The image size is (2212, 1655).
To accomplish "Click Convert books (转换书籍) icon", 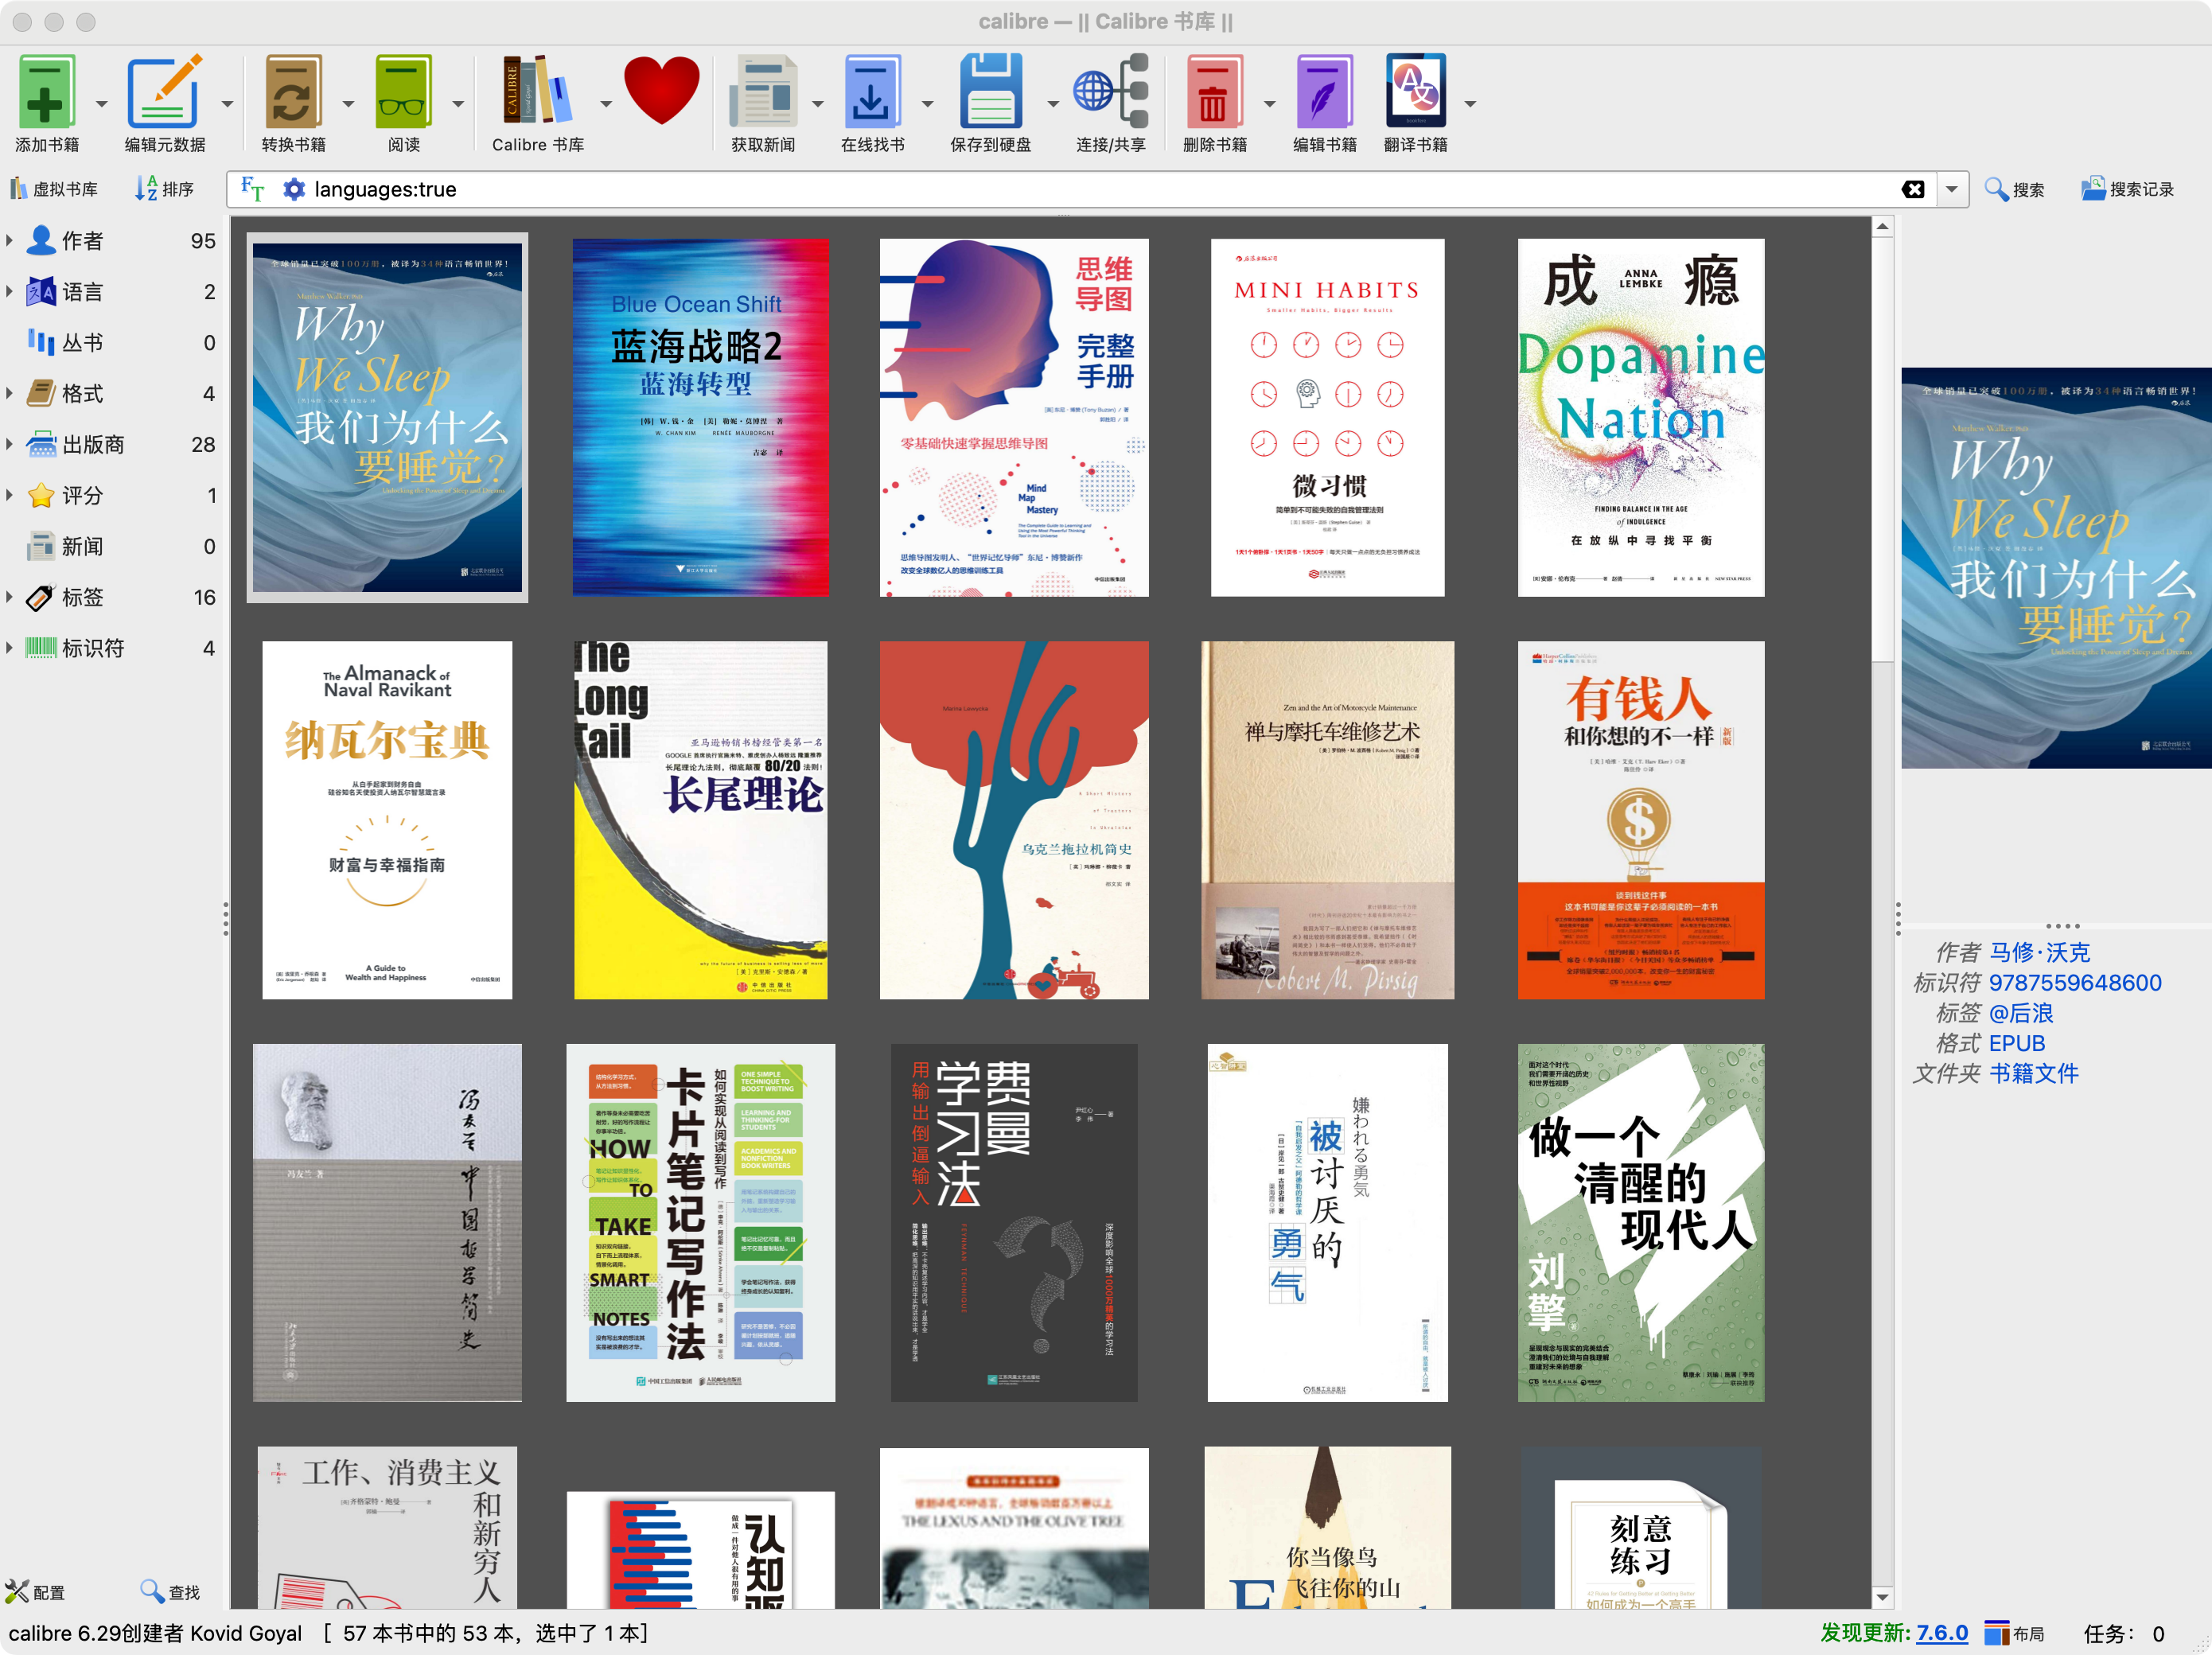I will (292, 92).
